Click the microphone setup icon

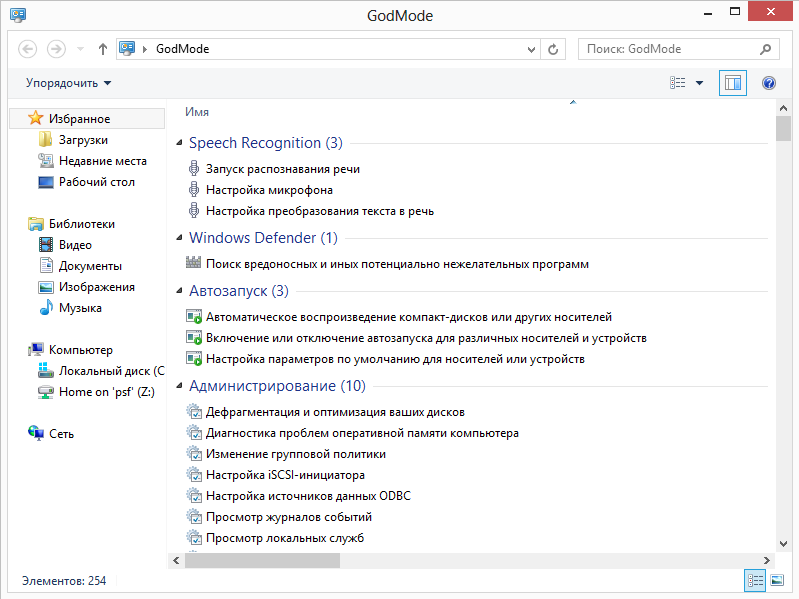pos(195,190)
